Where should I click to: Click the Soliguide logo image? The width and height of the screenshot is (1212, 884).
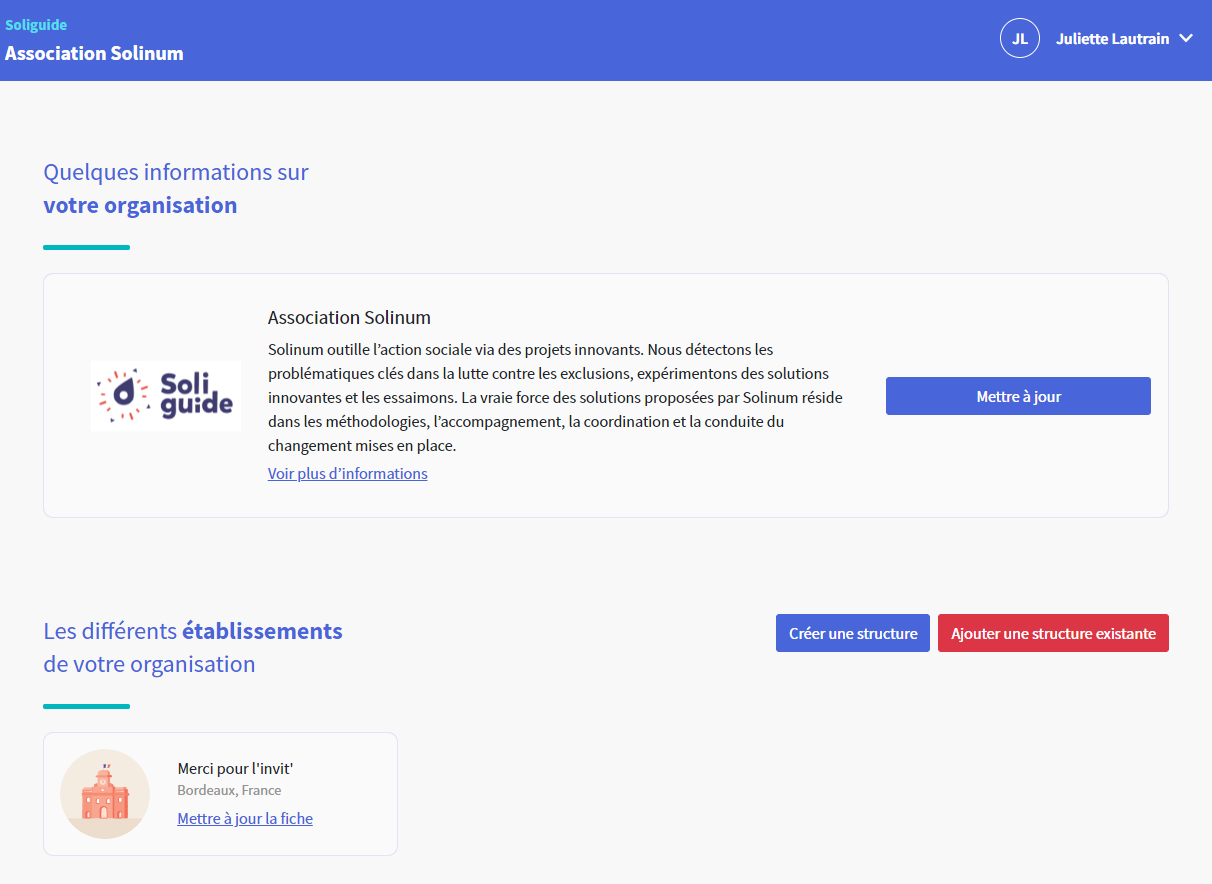pyautogui.click(x=166, y=396)
